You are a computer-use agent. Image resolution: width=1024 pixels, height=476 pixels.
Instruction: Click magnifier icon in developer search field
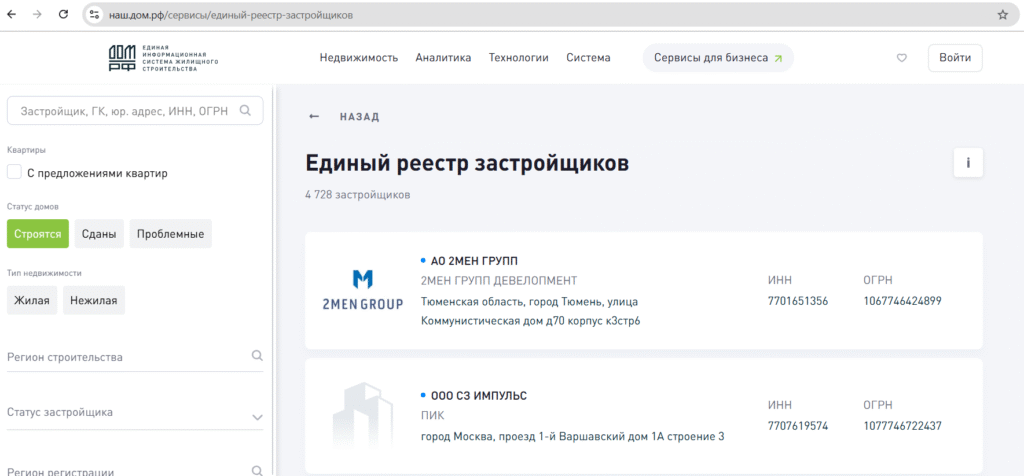click(246, 111)
